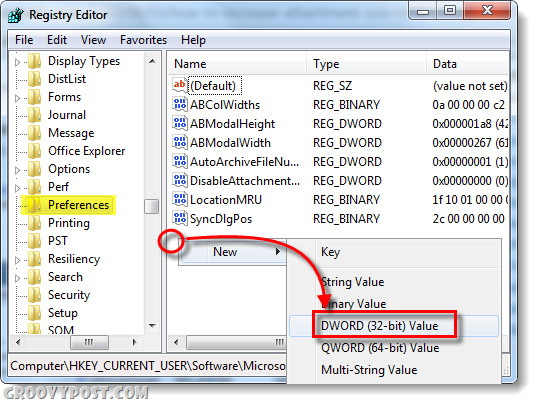Expand the Search key arrow
This screenshot has height=404, width=538.
(17, 278)
